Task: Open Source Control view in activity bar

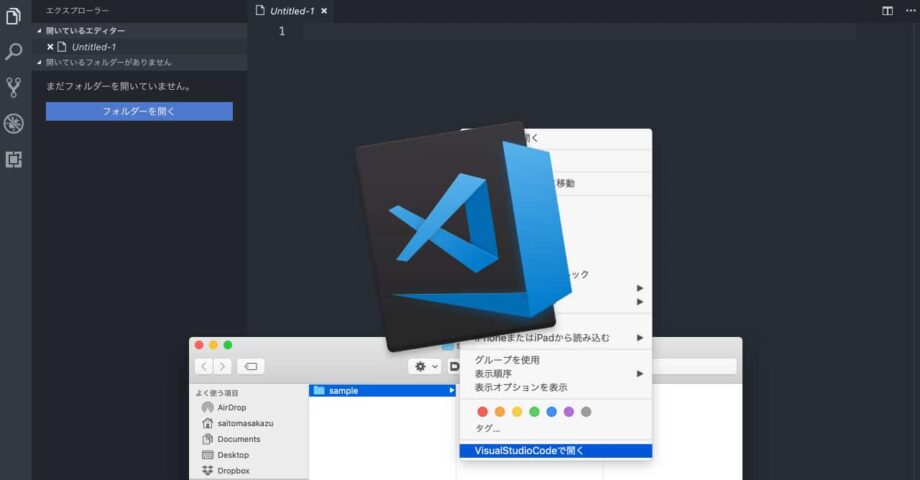Action: coord(13,87)
